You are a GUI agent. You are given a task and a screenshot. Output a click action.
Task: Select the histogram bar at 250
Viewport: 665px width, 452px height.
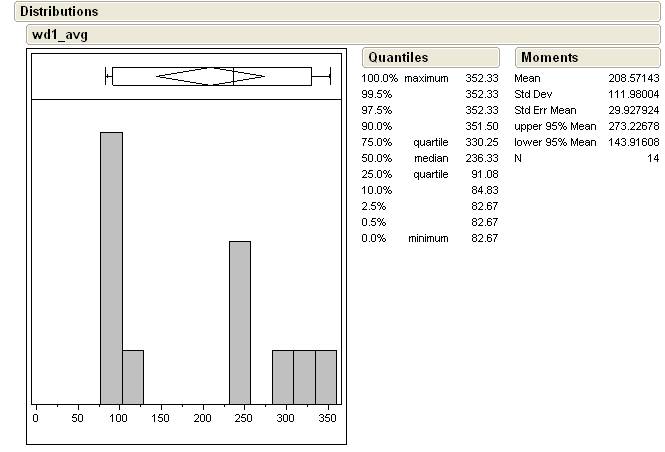point(240,320)
